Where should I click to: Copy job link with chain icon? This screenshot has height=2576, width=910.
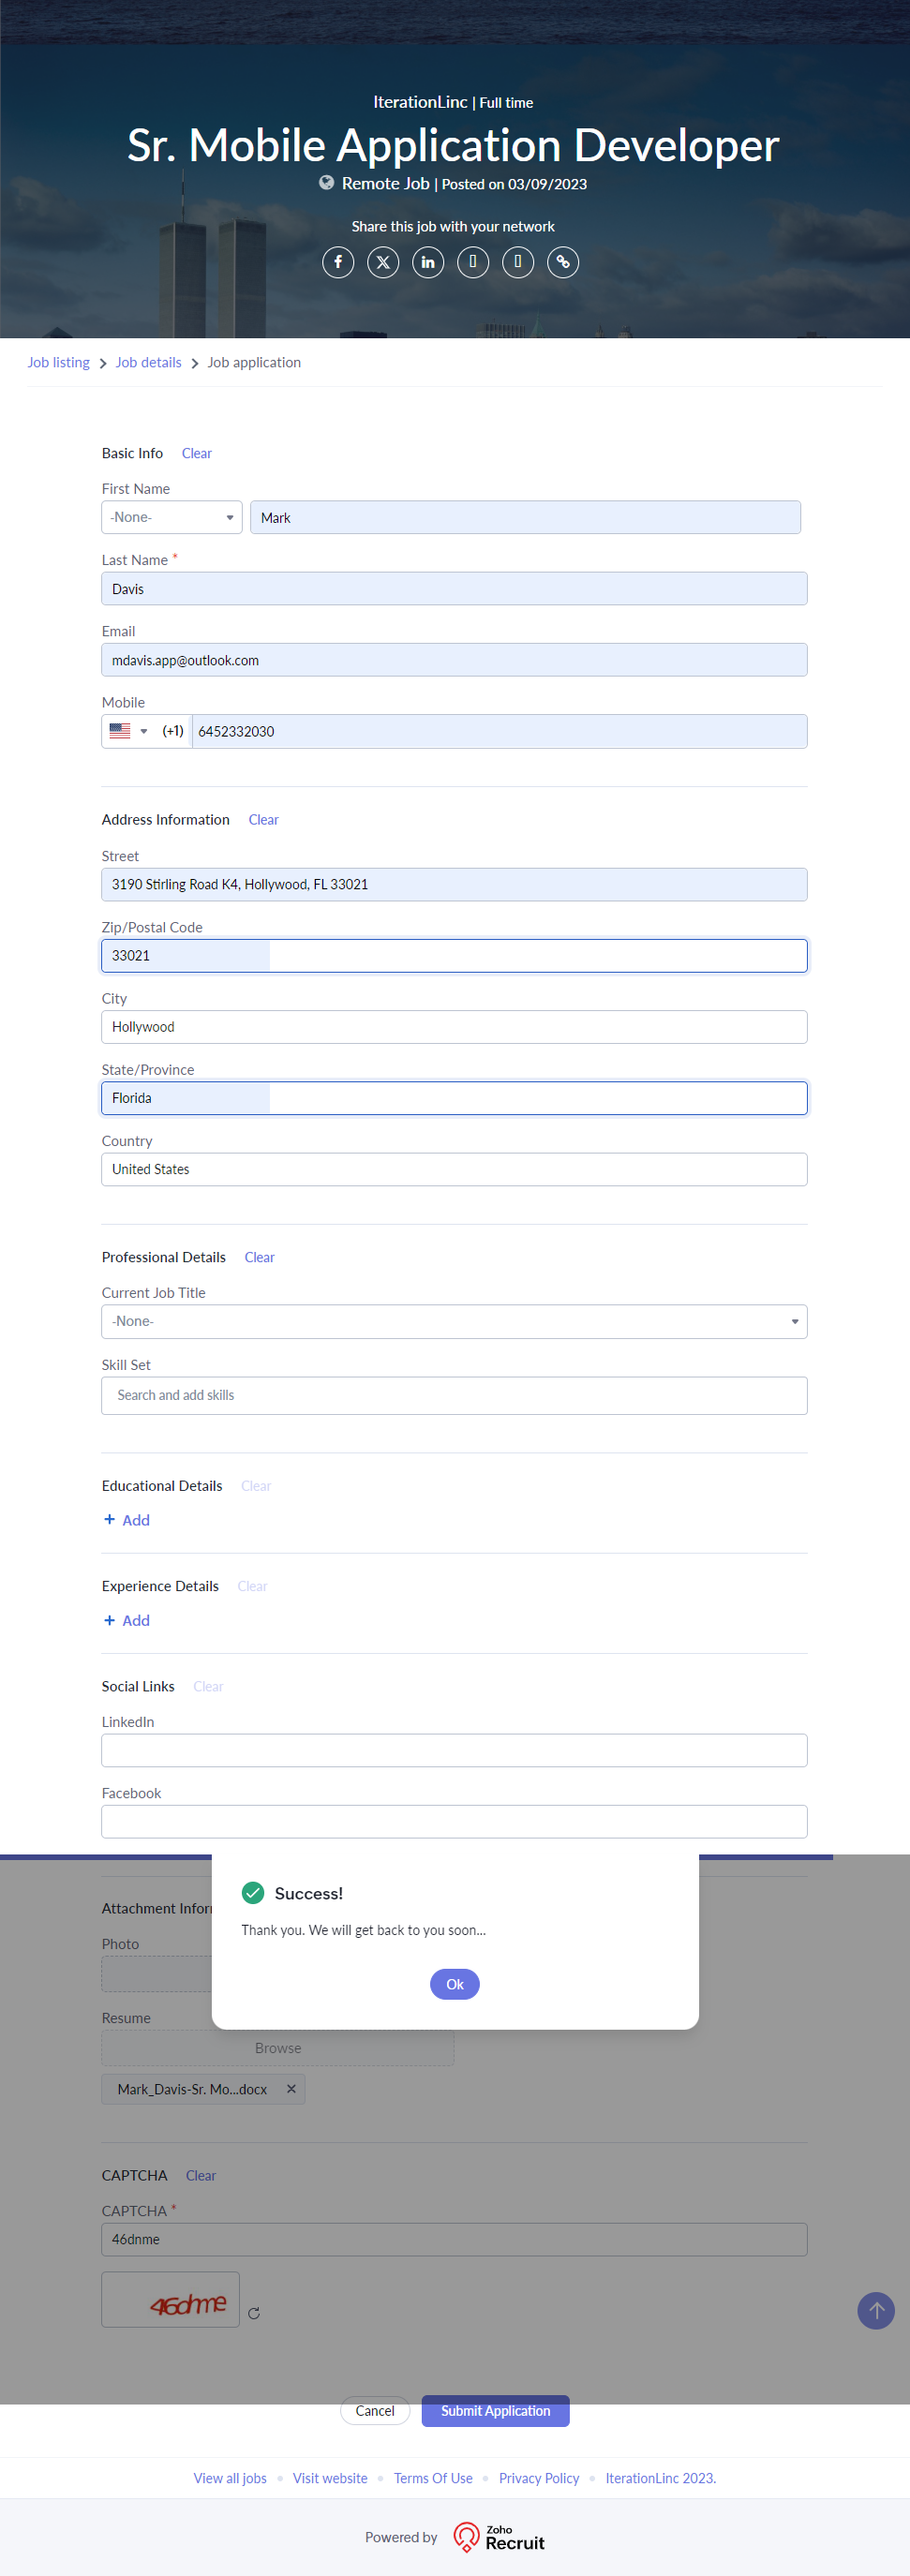(563, 262)
